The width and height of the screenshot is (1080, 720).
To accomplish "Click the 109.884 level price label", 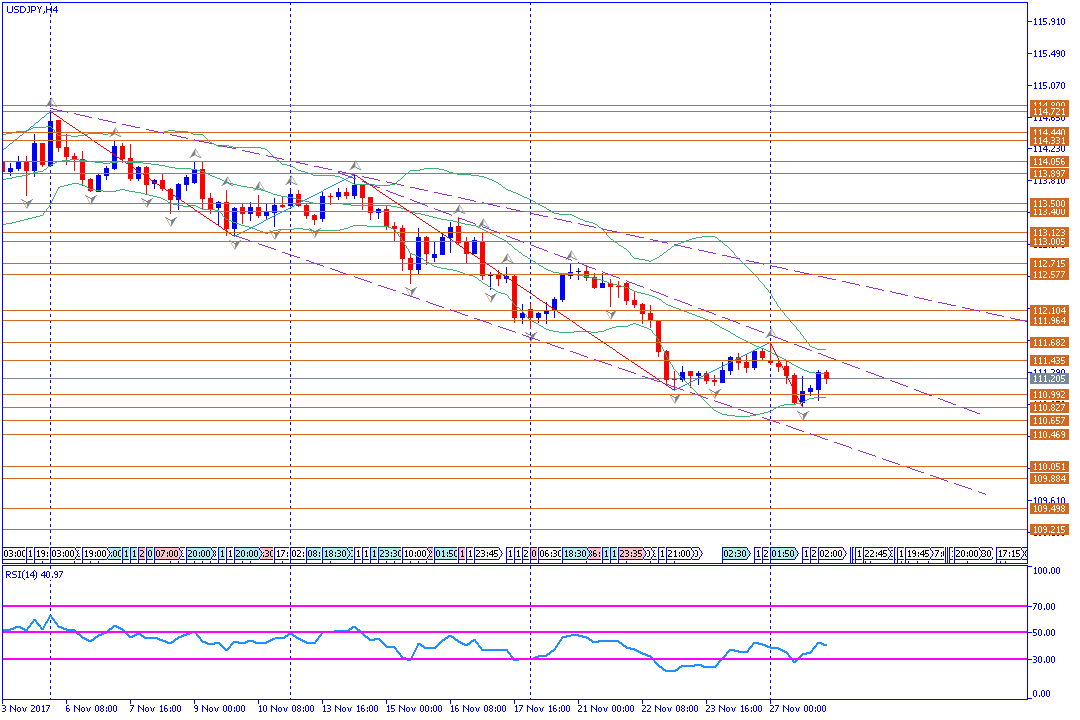I will (1048, 478).
